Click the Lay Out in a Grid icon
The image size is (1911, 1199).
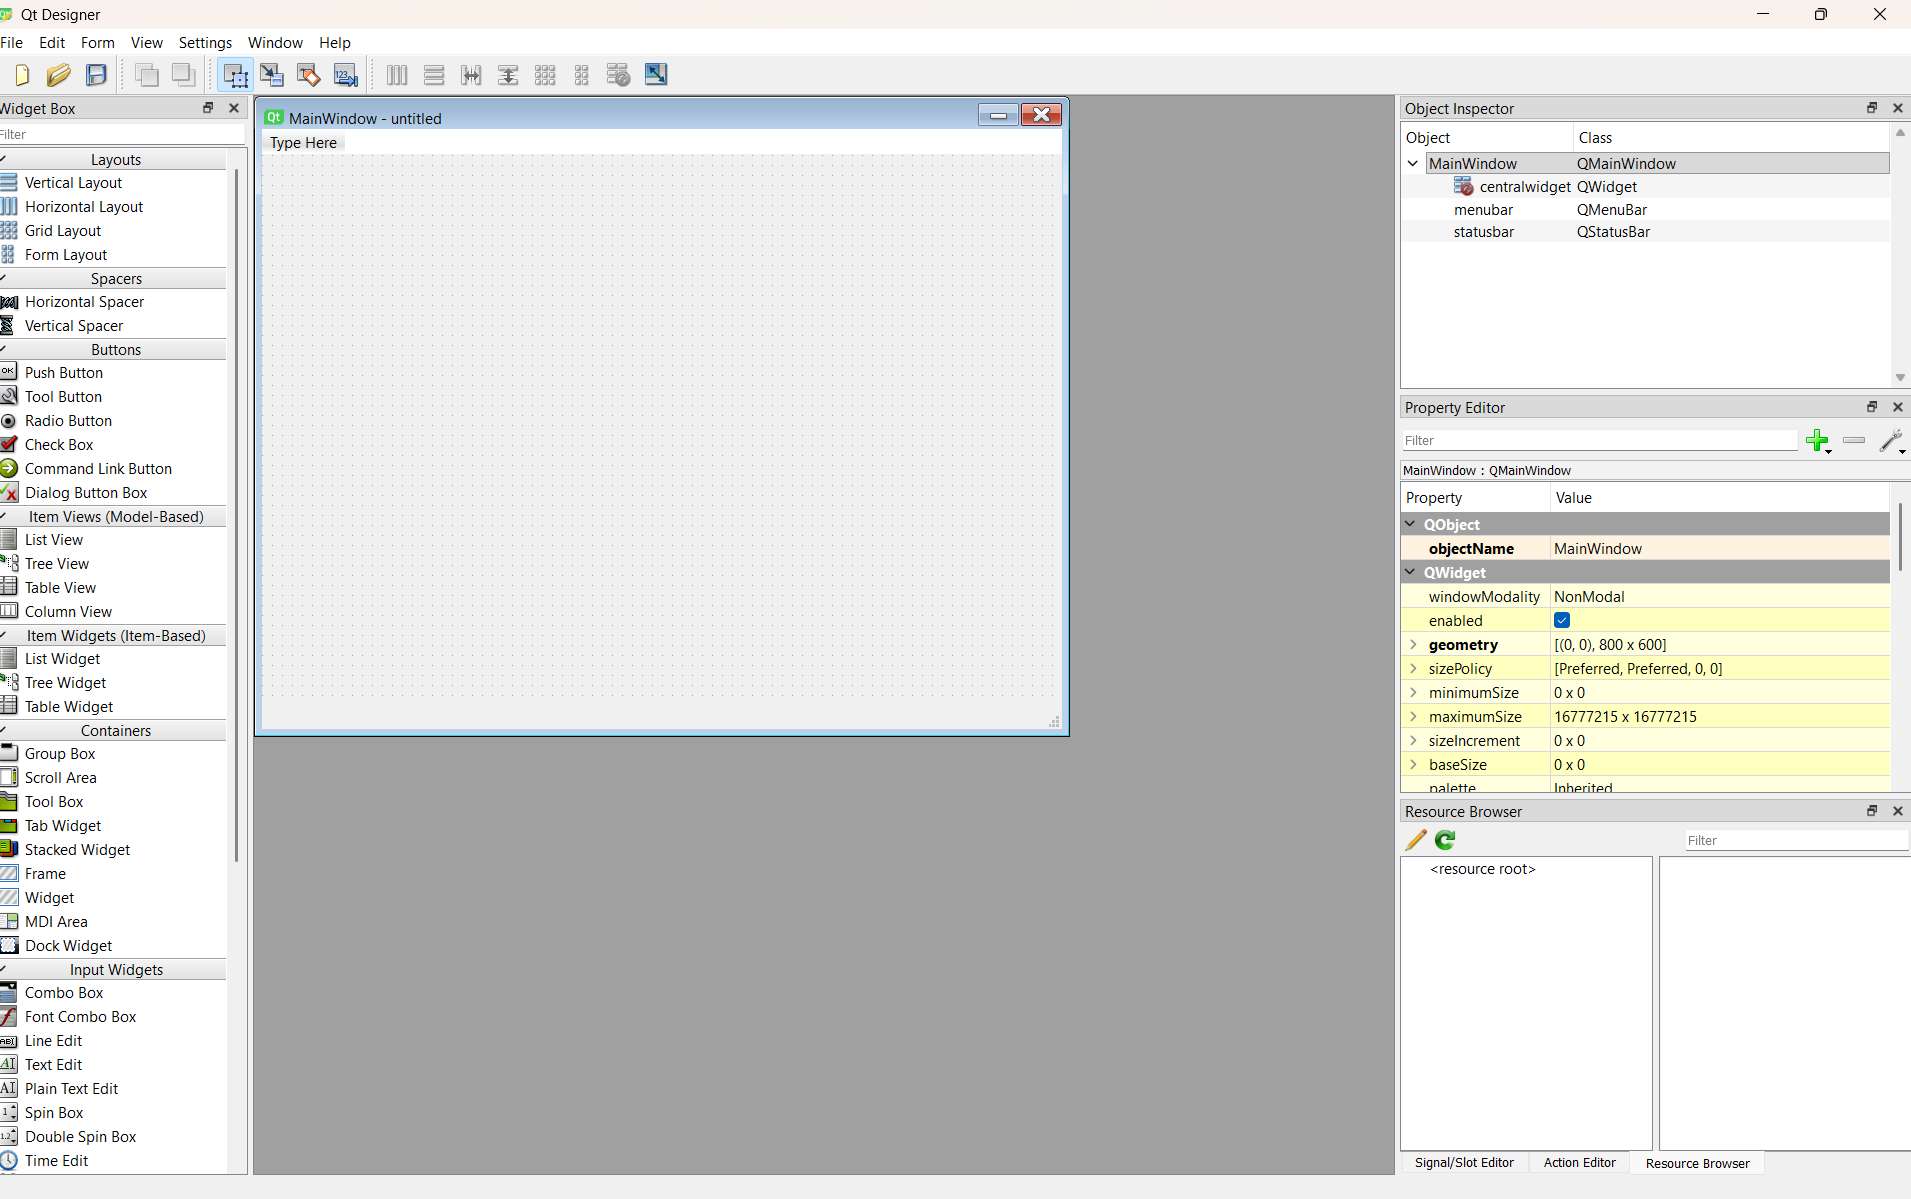tap(545, 75)
